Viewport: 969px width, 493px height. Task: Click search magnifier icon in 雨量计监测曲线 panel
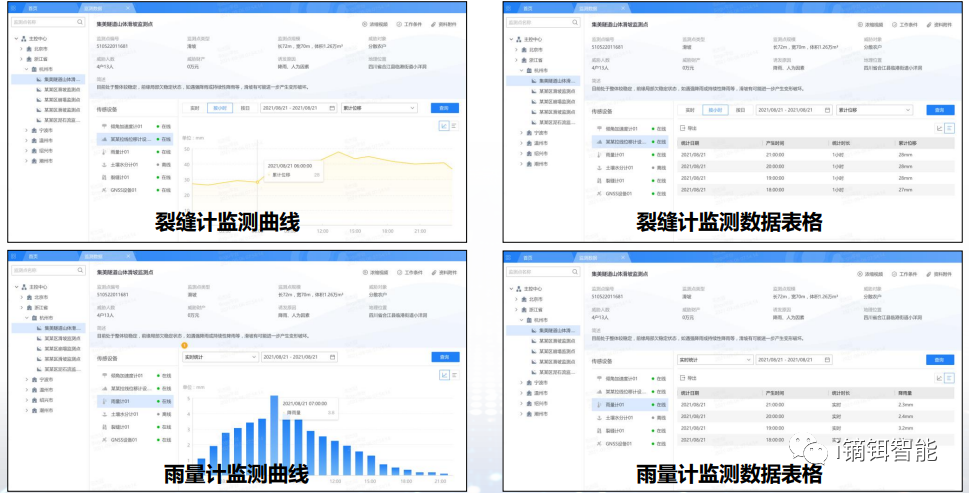pyautogui.click(x=79, y=271)
